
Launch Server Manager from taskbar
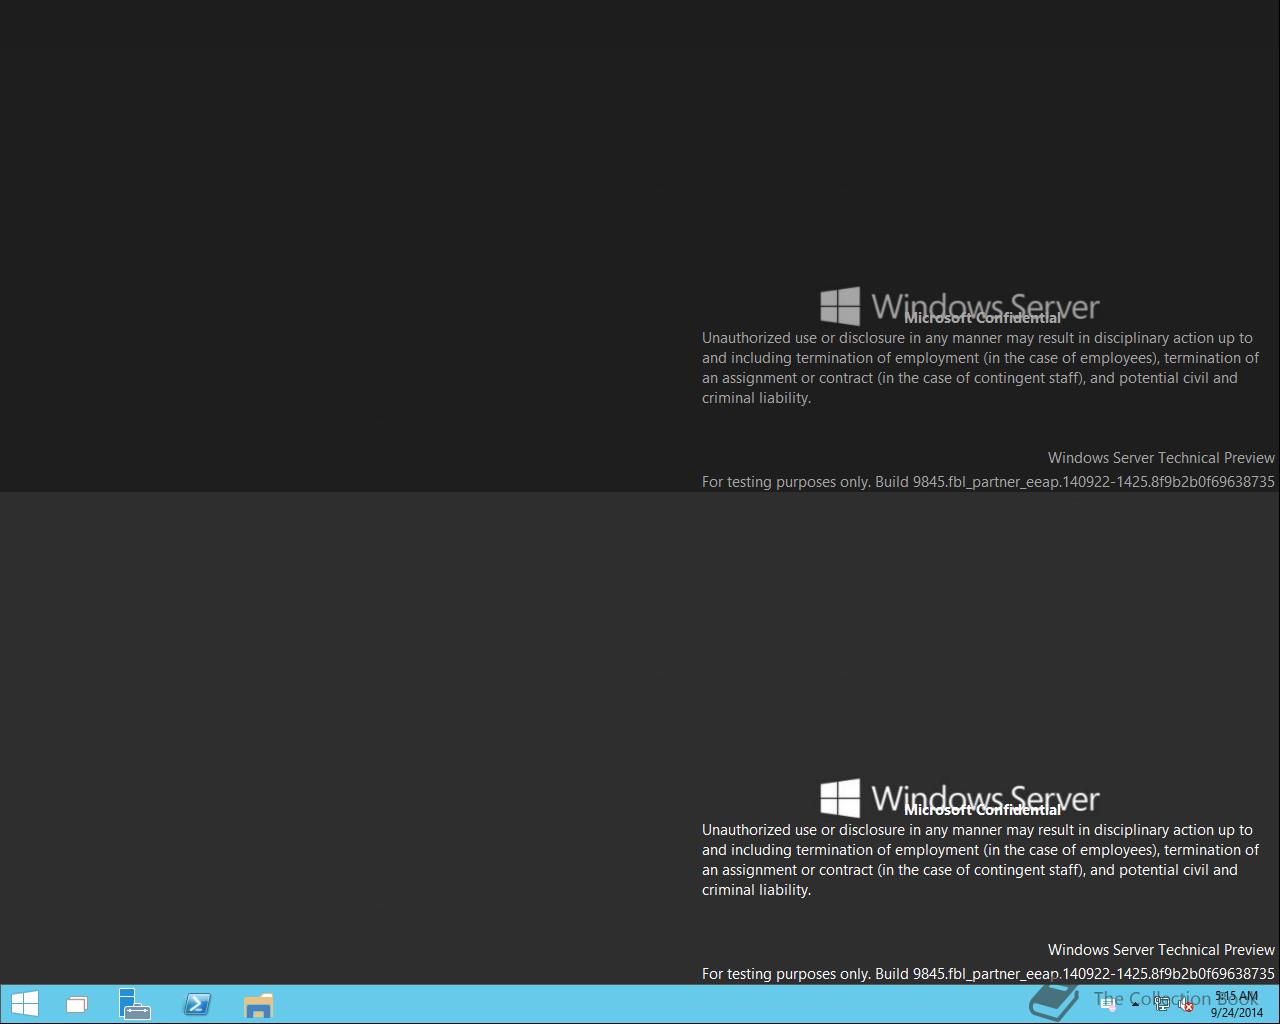point(134,1004)
